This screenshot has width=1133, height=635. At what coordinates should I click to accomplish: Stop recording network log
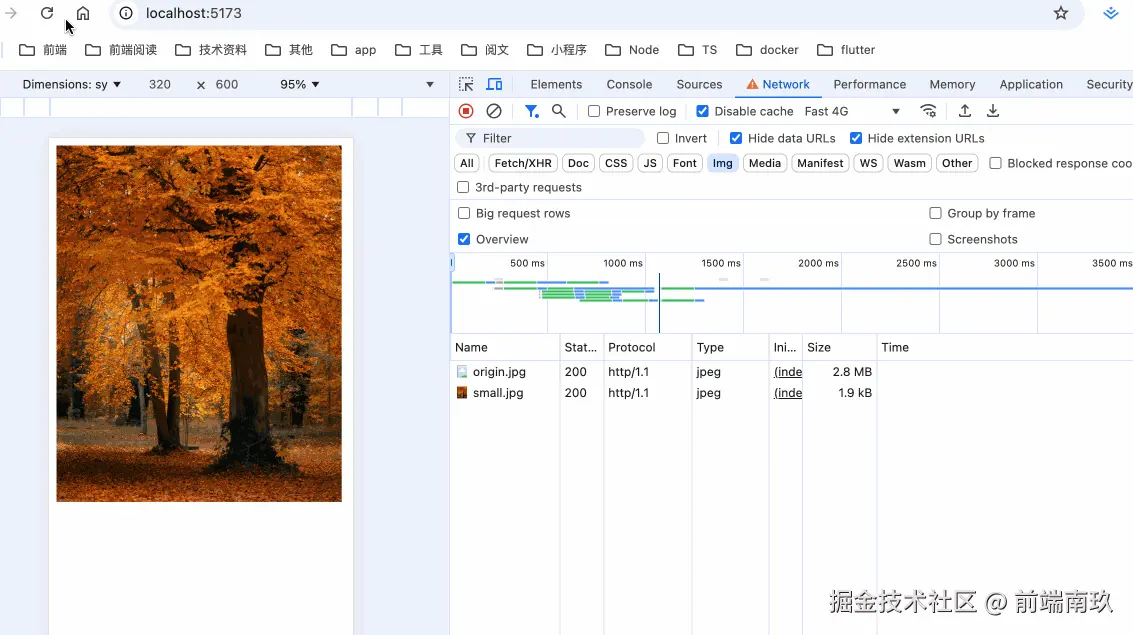466,111
